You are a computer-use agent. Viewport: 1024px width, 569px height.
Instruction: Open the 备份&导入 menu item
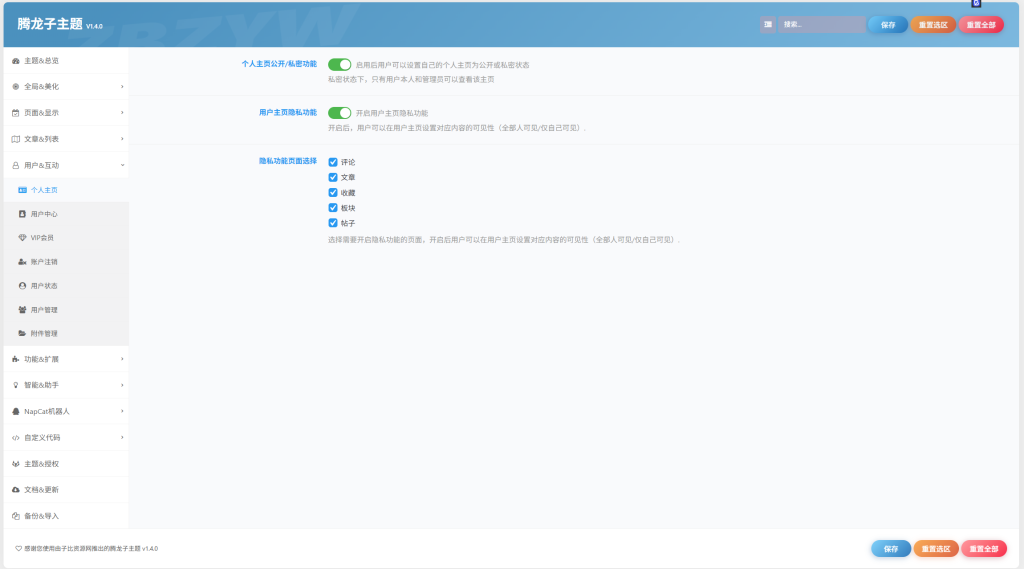click(66, 515)
